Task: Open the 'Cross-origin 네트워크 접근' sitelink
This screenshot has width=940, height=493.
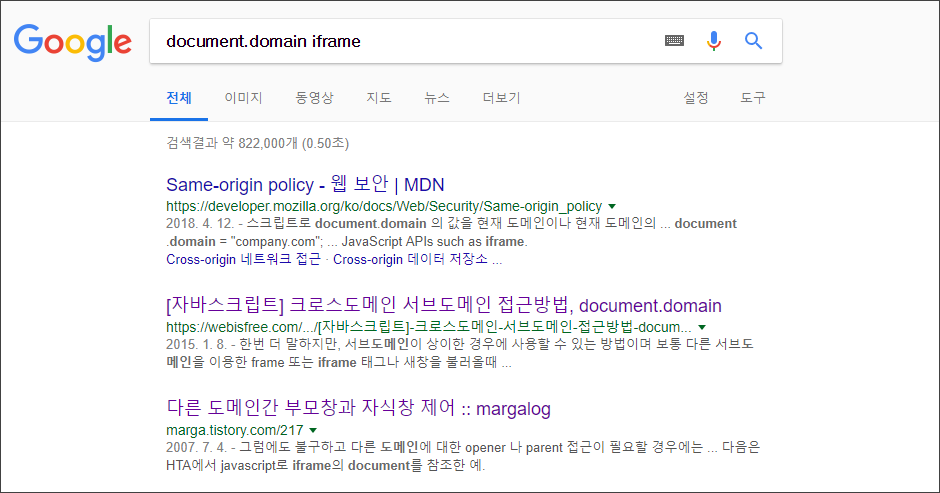Action: 243,260
